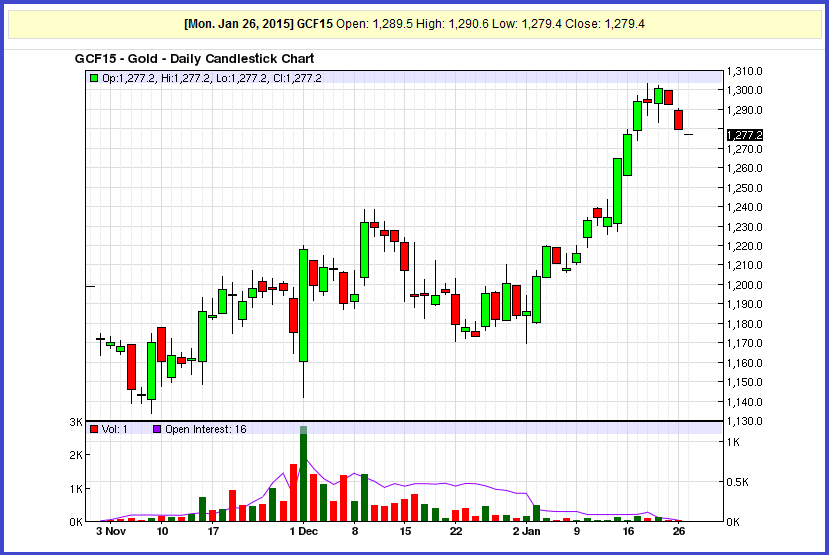Click the purple Open Interest swatch
The height and width of the screenshot is (555, 829).
coord(157,429)
